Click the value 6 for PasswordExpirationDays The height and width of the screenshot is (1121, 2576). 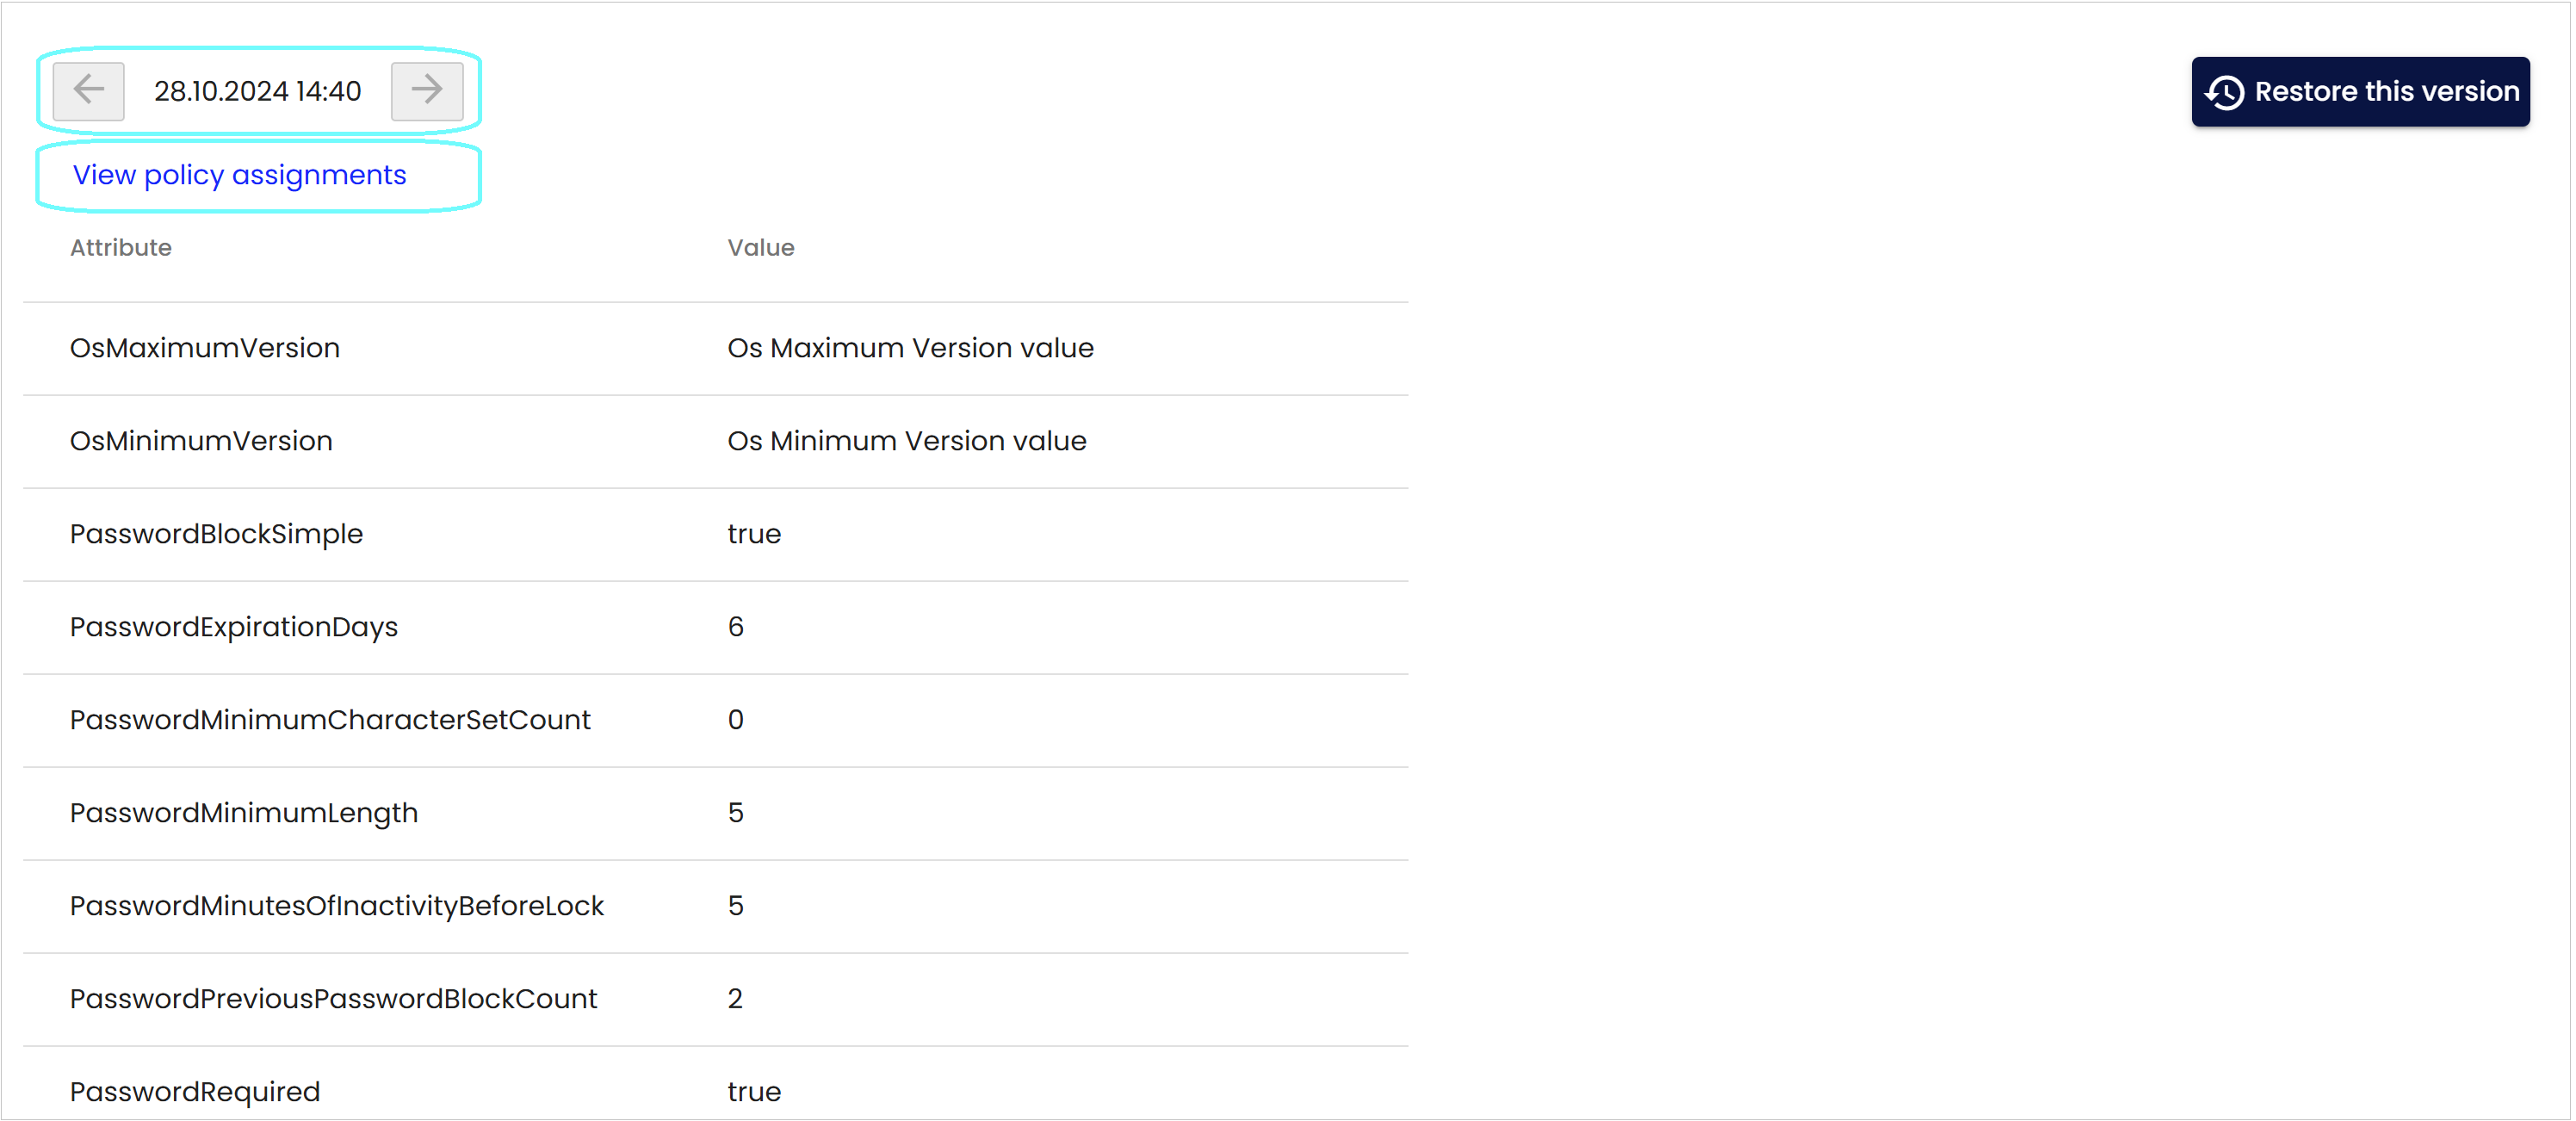tap(736, 627)
